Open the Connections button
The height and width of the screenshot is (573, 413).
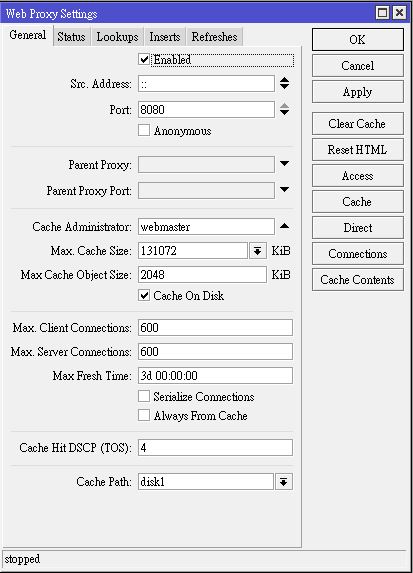[358, 254]
